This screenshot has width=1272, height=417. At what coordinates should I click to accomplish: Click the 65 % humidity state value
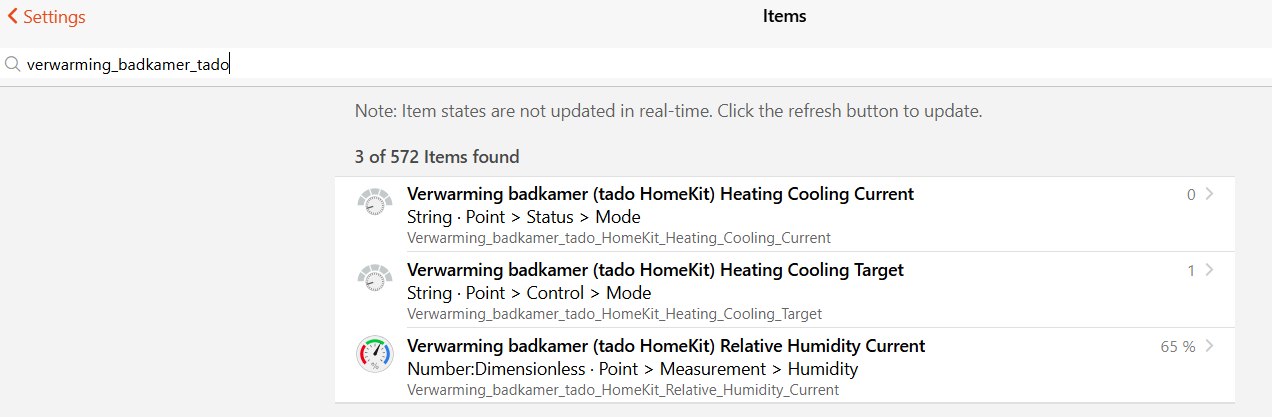[x=1178, y=347]
